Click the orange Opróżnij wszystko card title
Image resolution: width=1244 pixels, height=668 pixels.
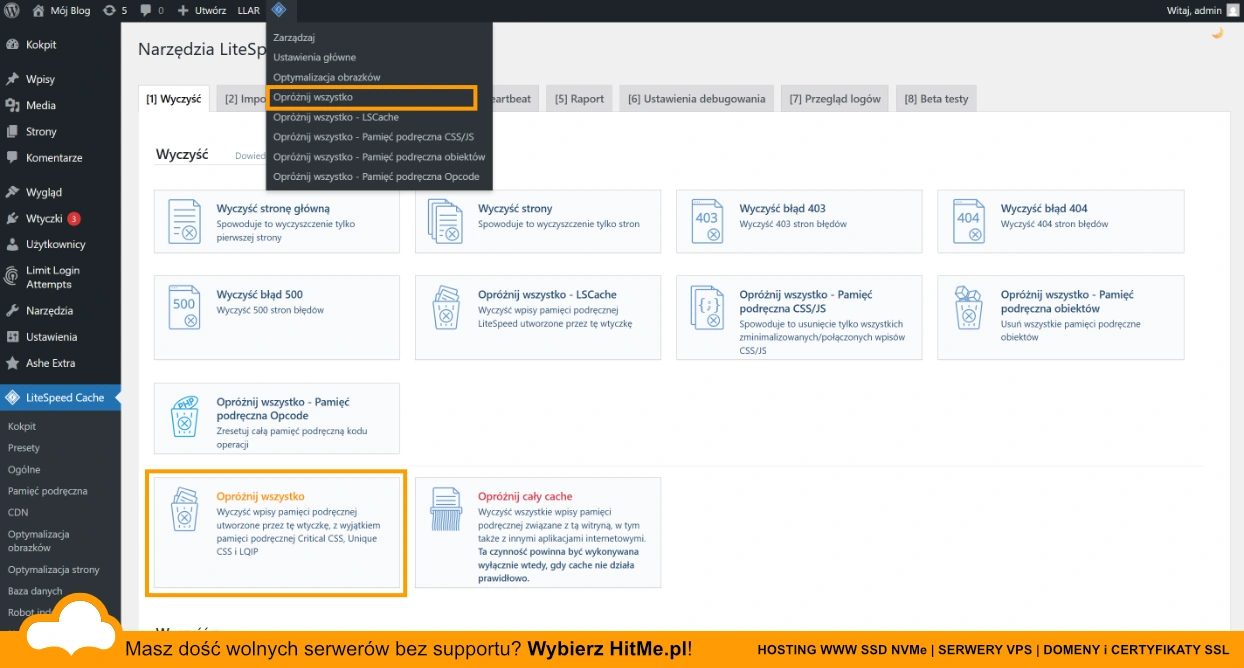(x=260, y=496)
